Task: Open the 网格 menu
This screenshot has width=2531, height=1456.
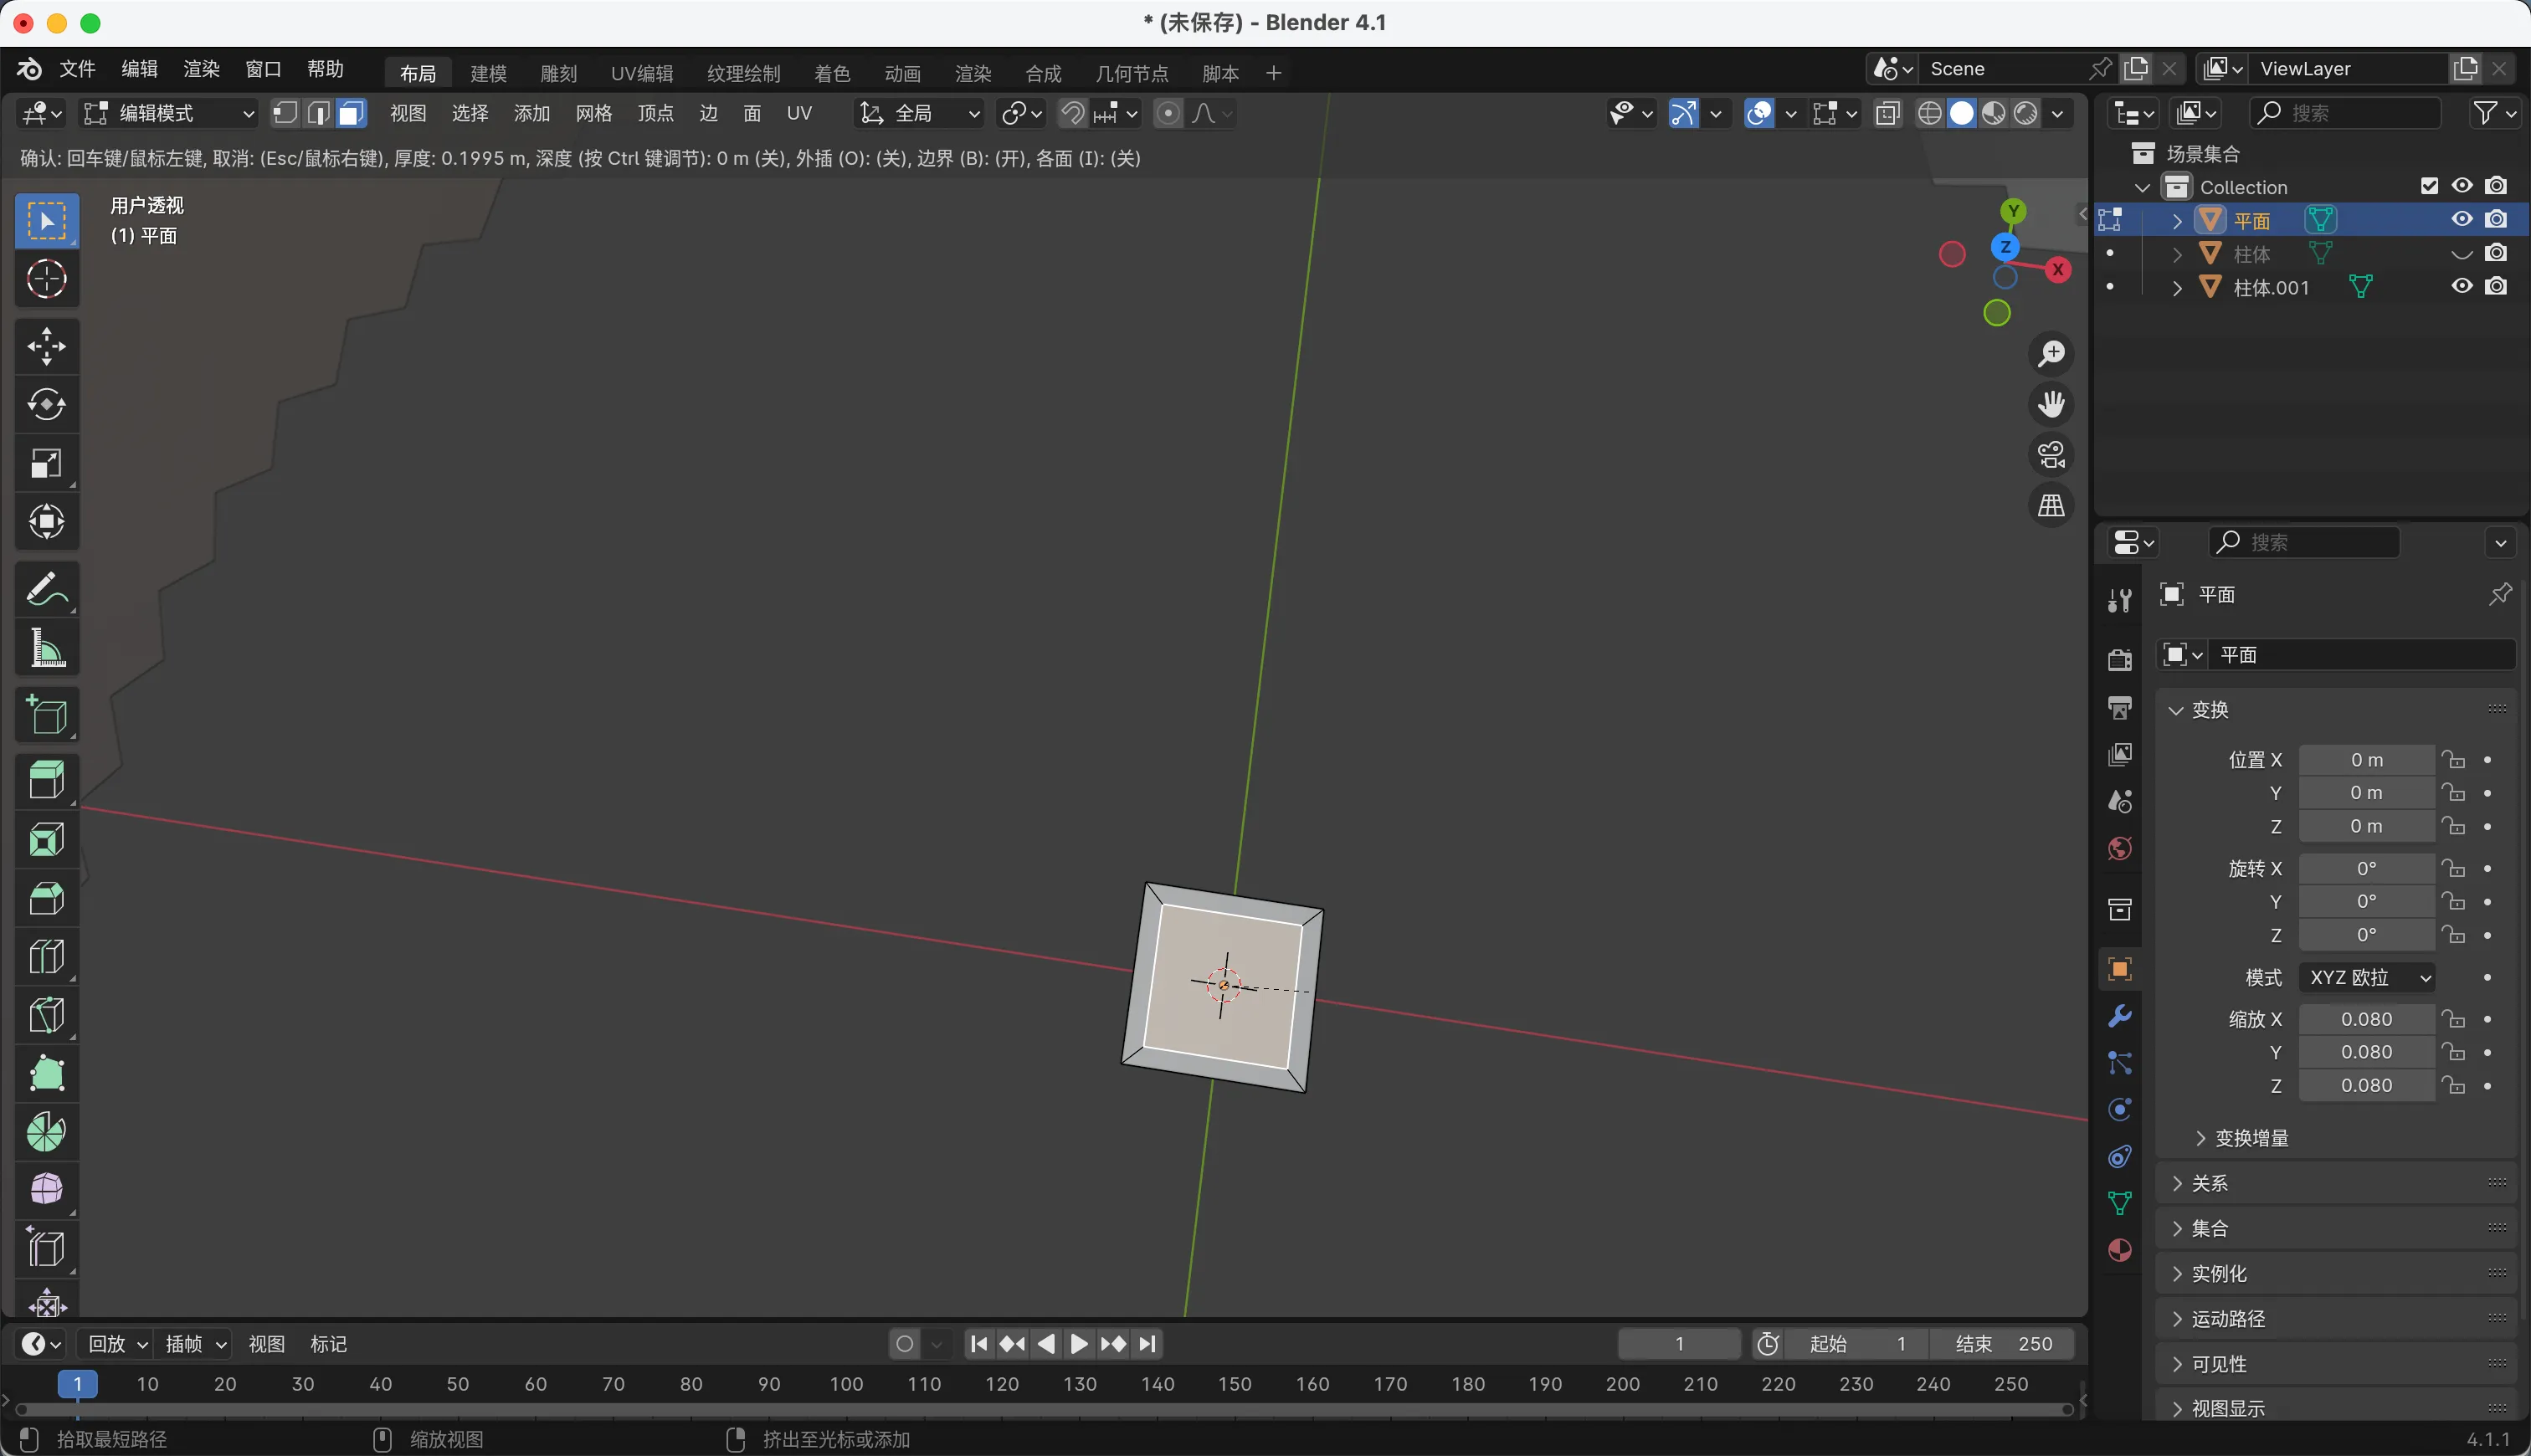Action: pyautogui.click(x=593, y=113)
